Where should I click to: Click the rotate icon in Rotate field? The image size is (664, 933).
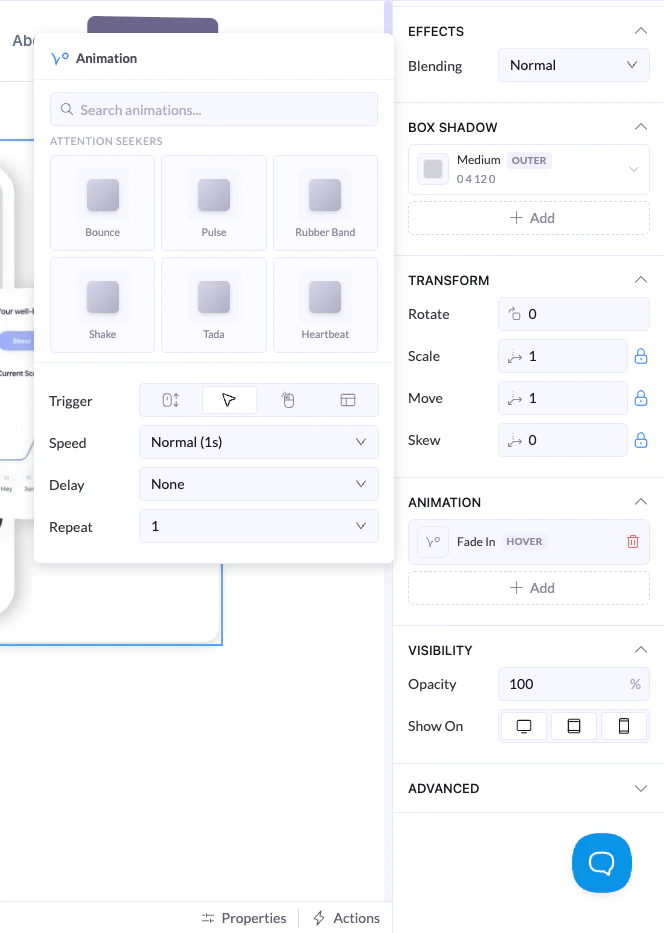pos(514,314)
